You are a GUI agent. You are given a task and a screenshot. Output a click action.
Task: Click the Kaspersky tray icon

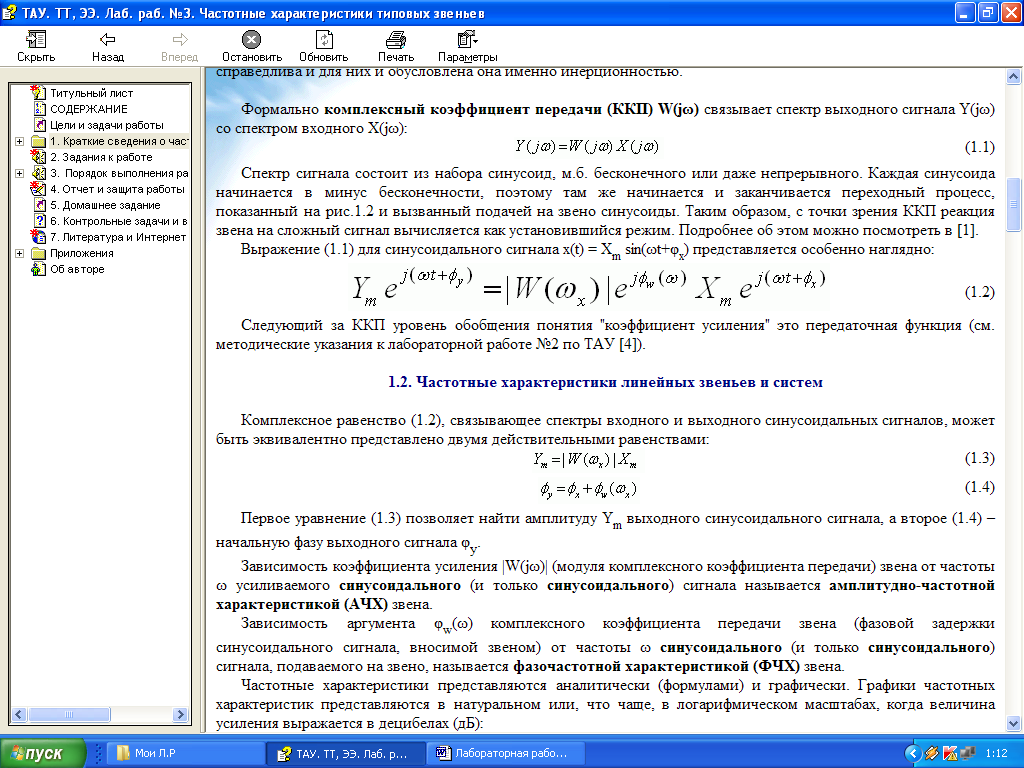click(x=950, y=754)
